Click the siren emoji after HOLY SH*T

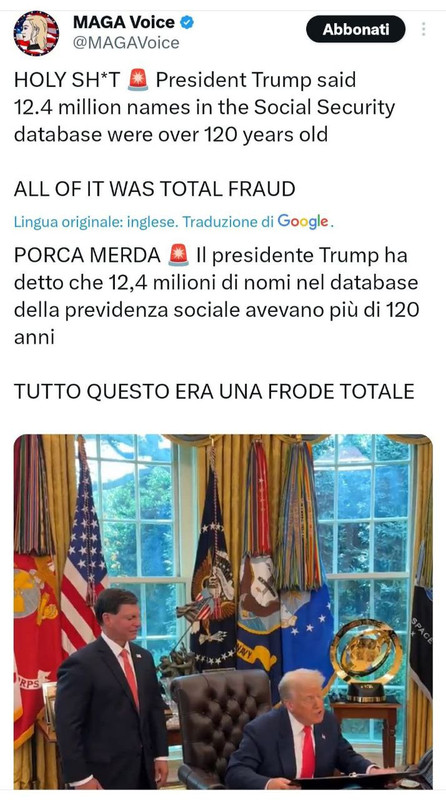point(138,81)
